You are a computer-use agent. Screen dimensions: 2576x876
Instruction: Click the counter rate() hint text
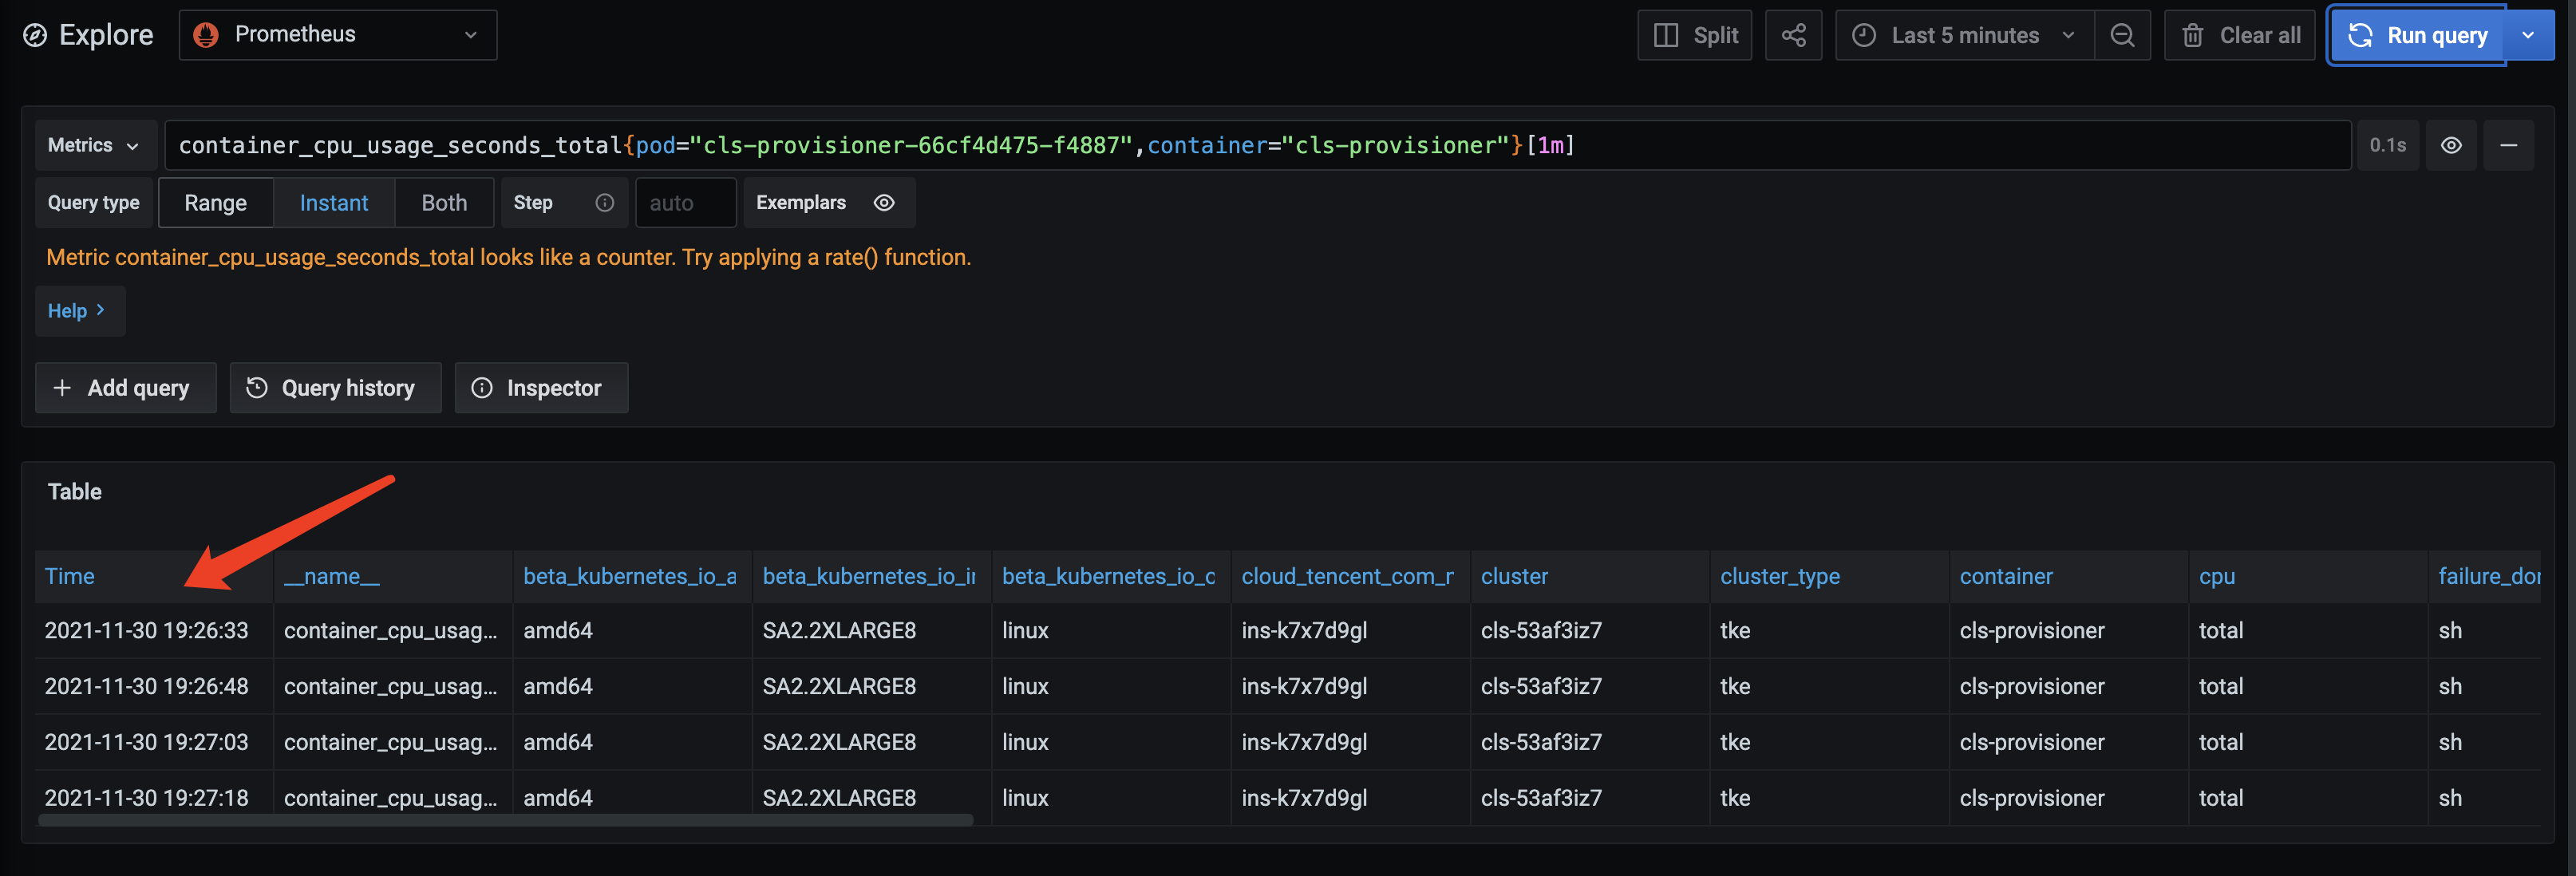pyautogui.click(x=508, y=258)
